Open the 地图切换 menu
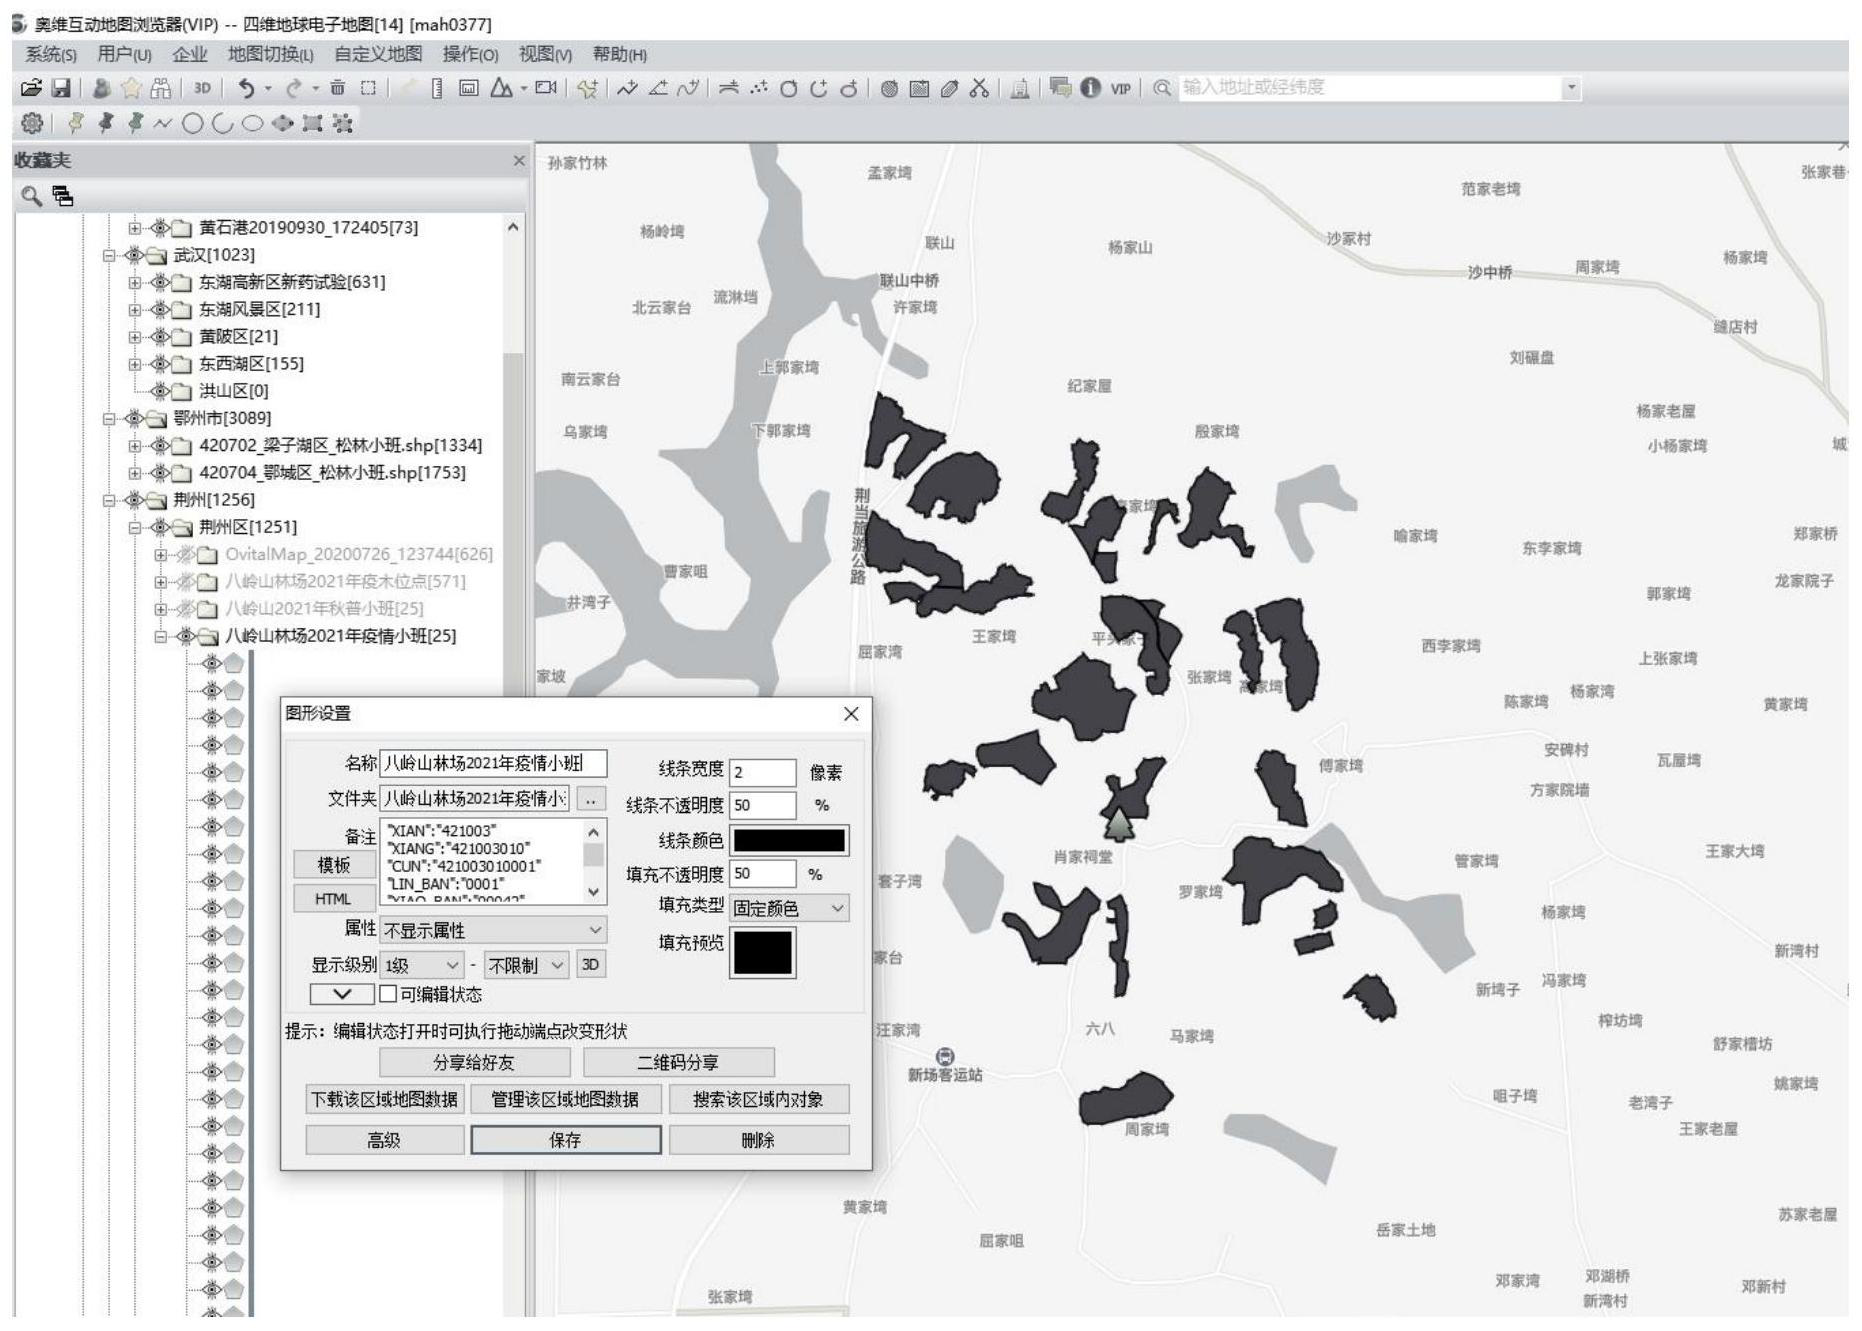The height and width of the screenshot is (1331, 1862). (270, 55)
